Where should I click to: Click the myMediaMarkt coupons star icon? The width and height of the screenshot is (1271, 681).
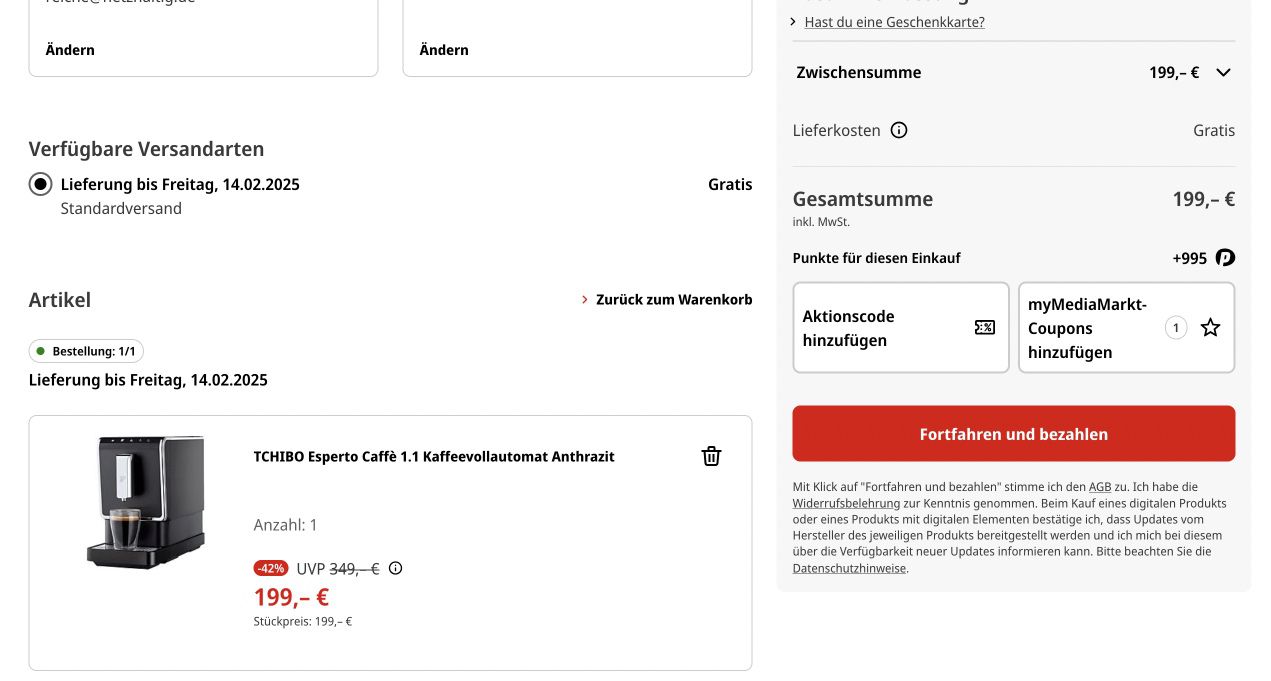(1210, 327)
